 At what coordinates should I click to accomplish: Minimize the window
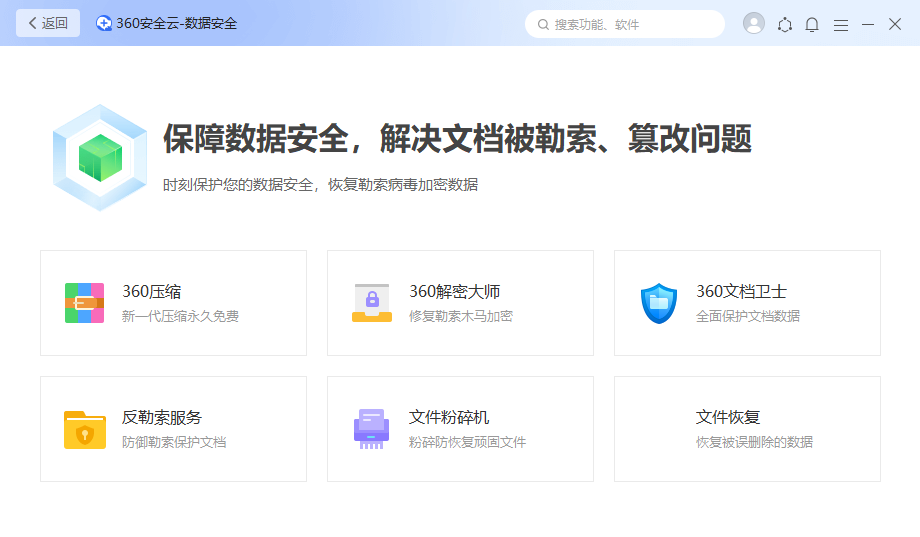pyautogui.click(x=868, y=25)
